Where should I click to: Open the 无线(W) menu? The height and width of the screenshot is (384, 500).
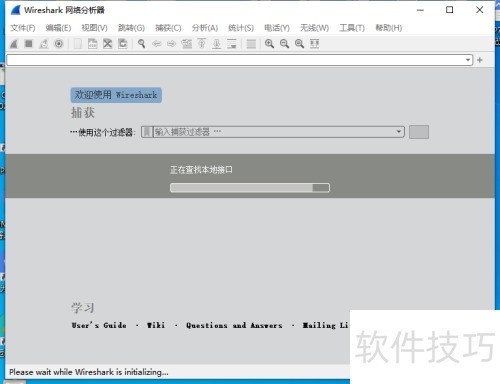[314, 28]
